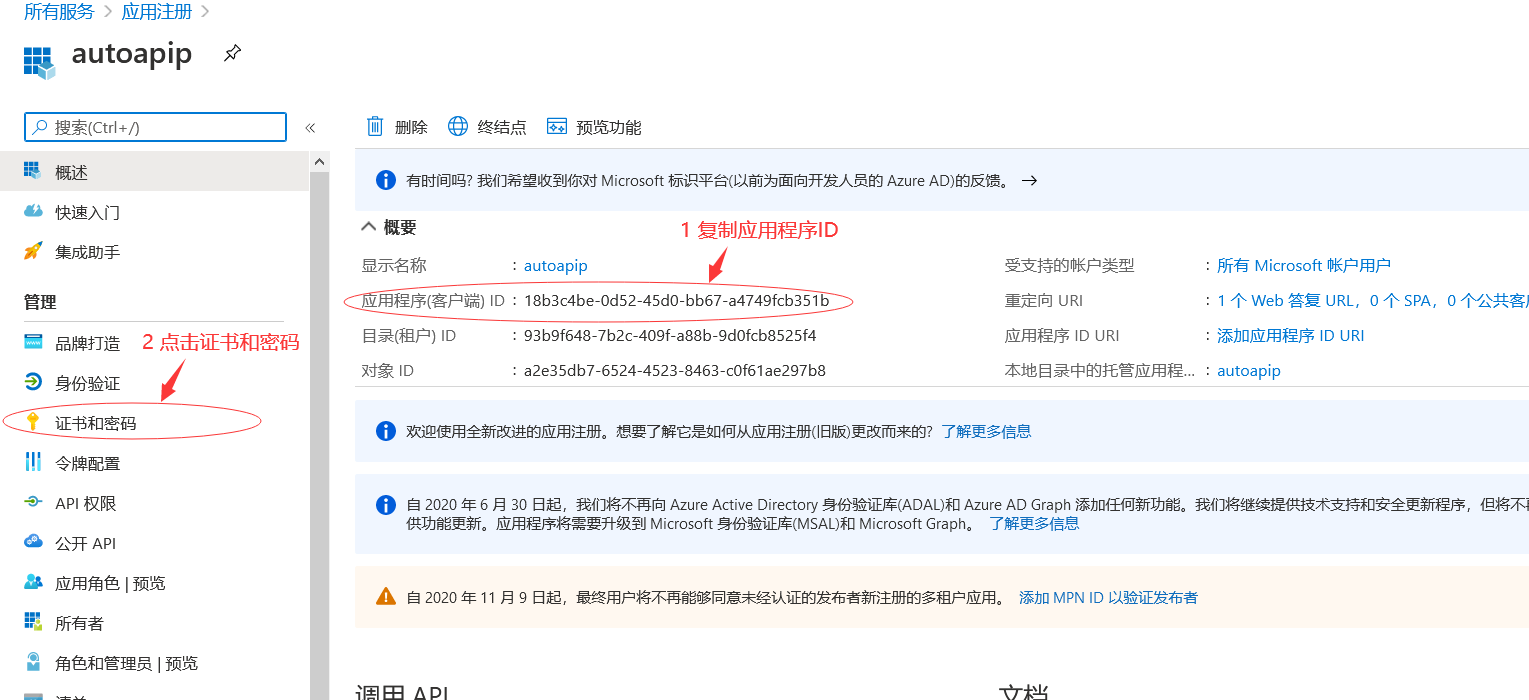1529x700 pixels.
Task: Click the warning triangle icon
Action: (385, 597)
